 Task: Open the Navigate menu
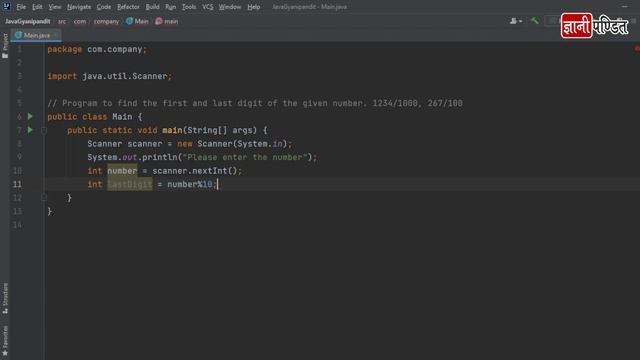click(79, 7)
